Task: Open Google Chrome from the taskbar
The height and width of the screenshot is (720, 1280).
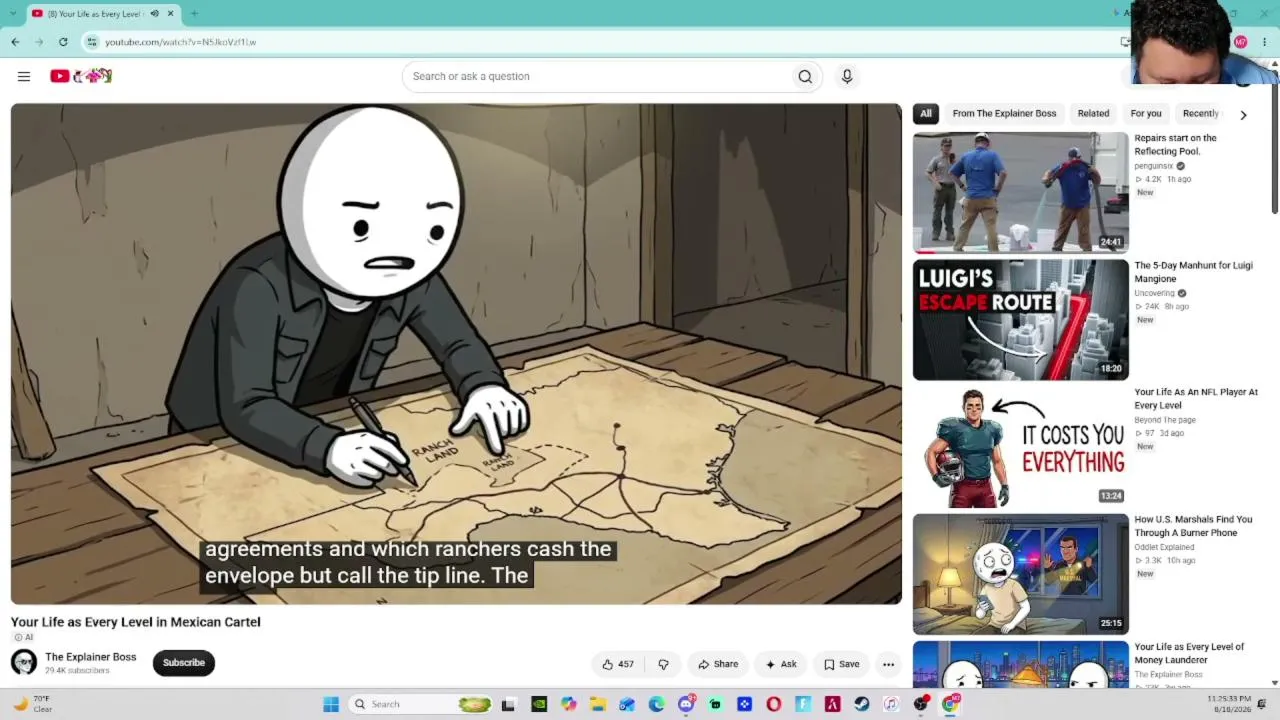Action: pyautogui.click(x=950, y=704)
